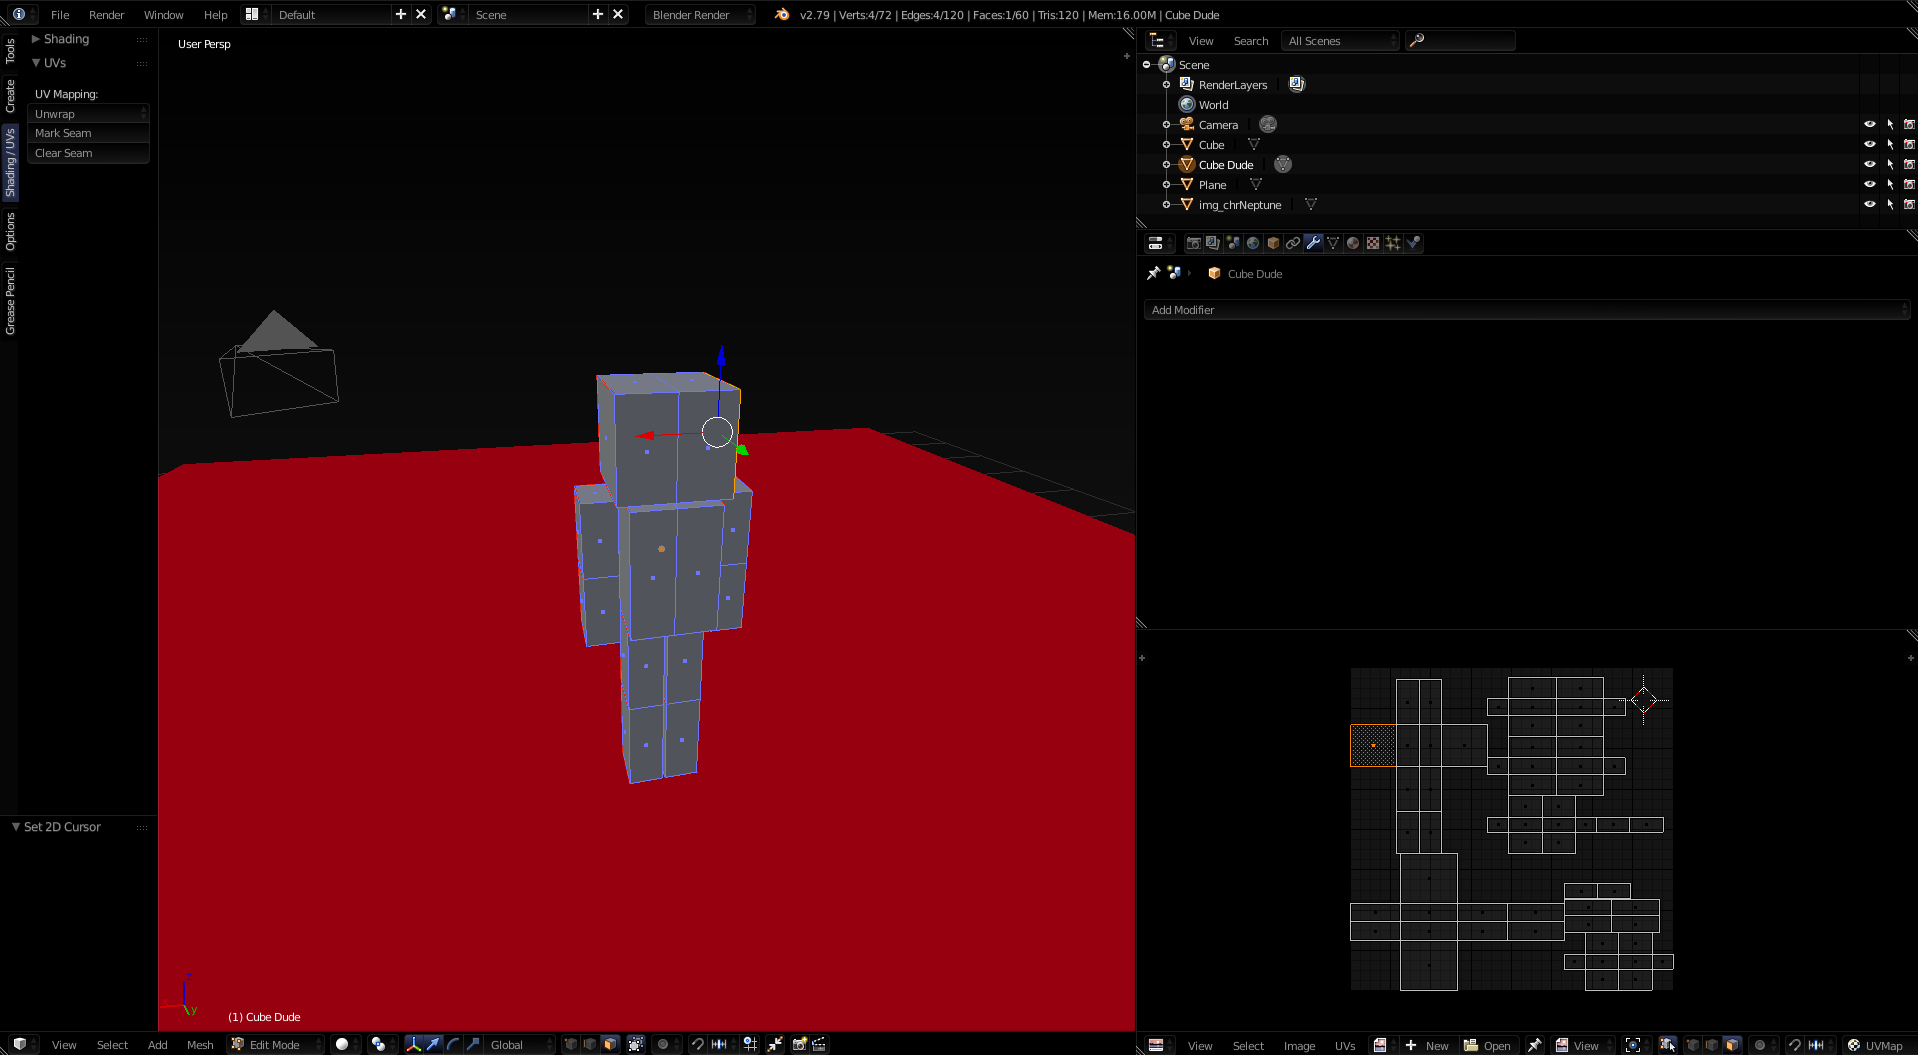Toggle the 3D manipulator axes icon
The height and width of the screenshot is (1055, 1918).
click(413, 1044)
